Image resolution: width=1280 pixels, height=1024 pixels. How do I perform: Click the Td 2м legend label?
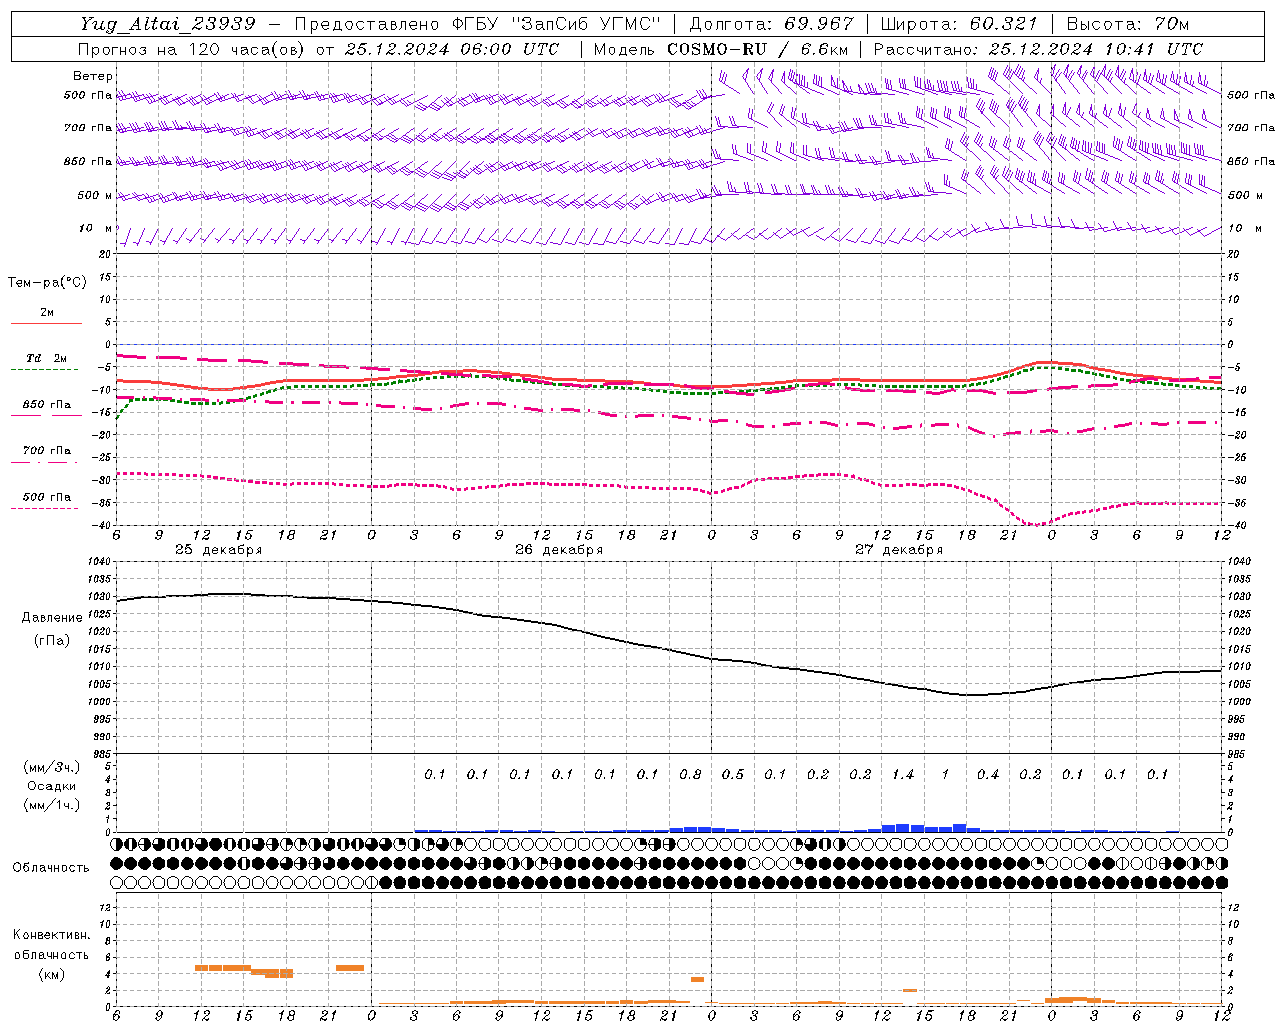pyautogui.click(x=47, y=358)
